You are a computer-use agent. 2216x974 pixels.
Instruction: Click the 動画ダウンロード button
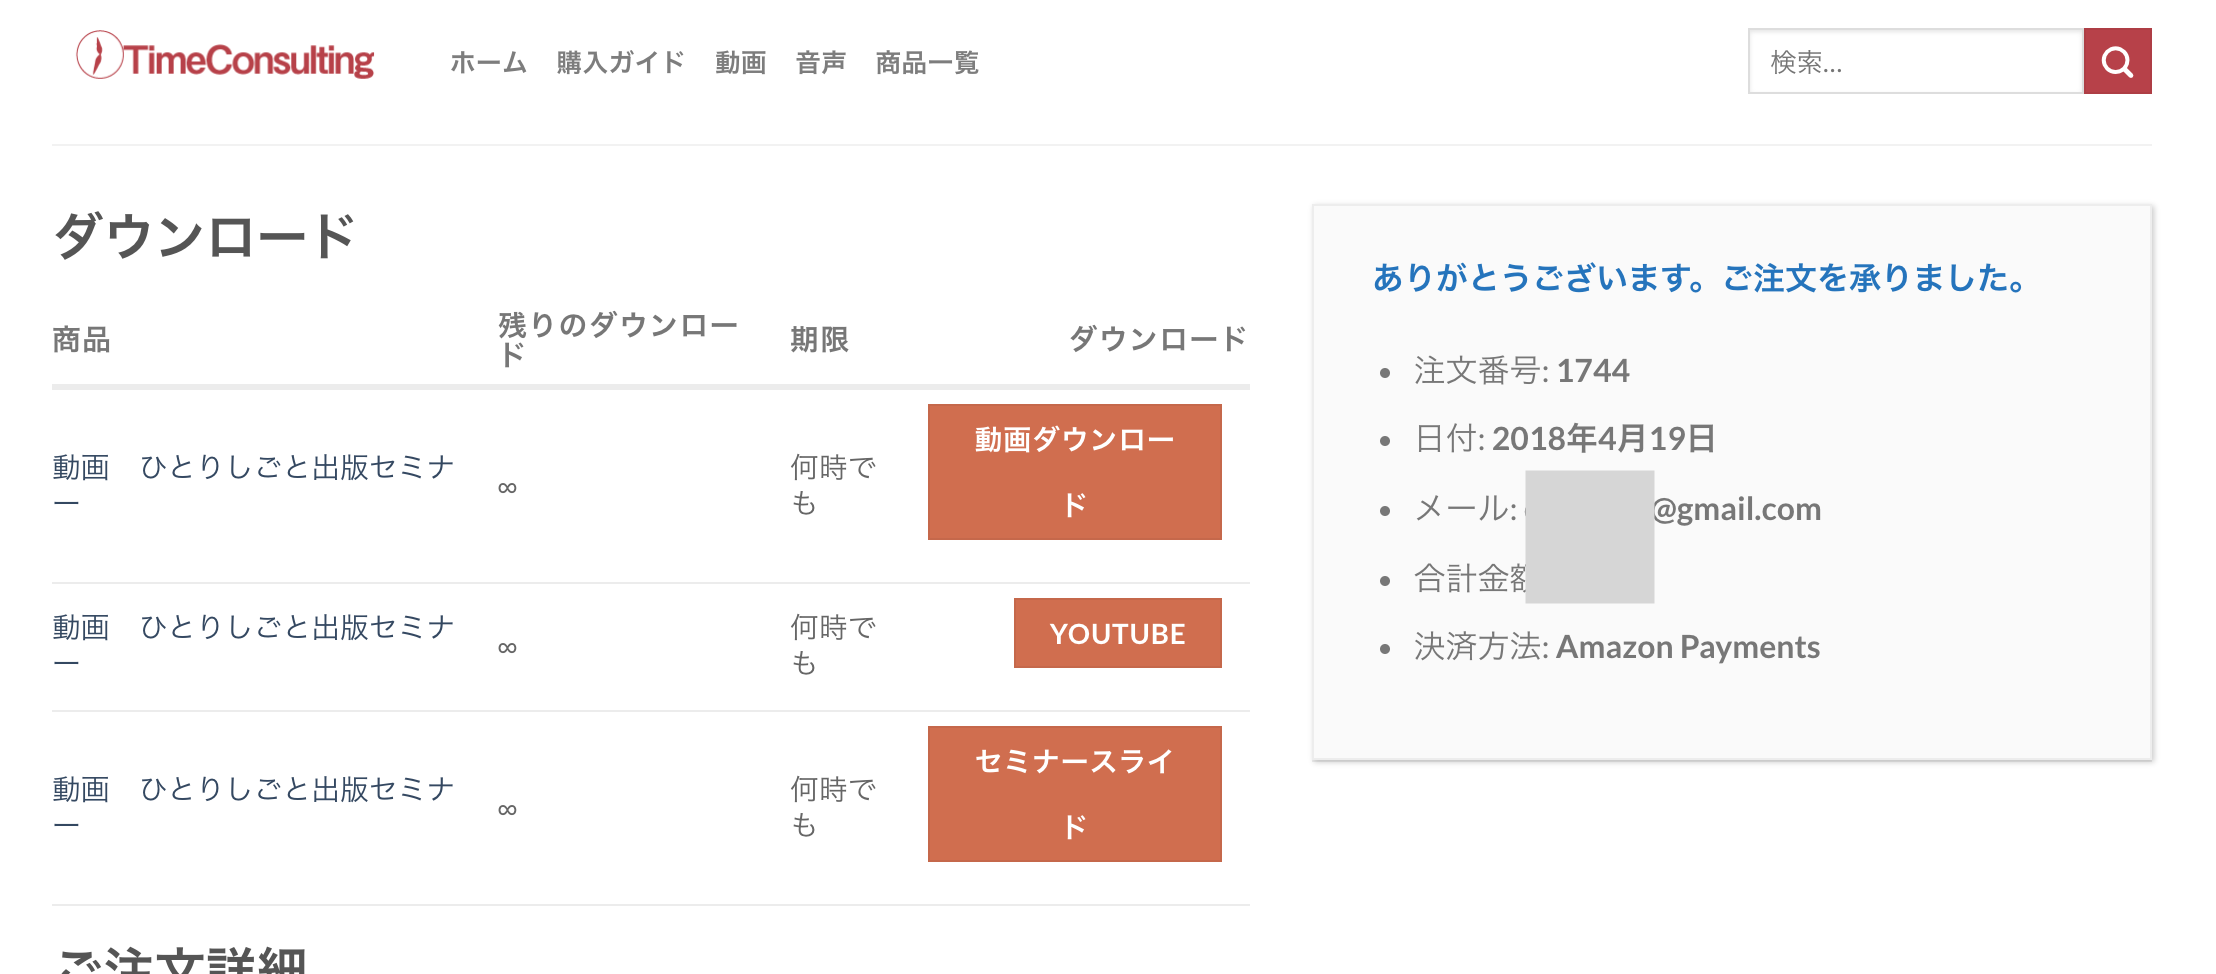pyautogui.click(x=1074, y=472)
